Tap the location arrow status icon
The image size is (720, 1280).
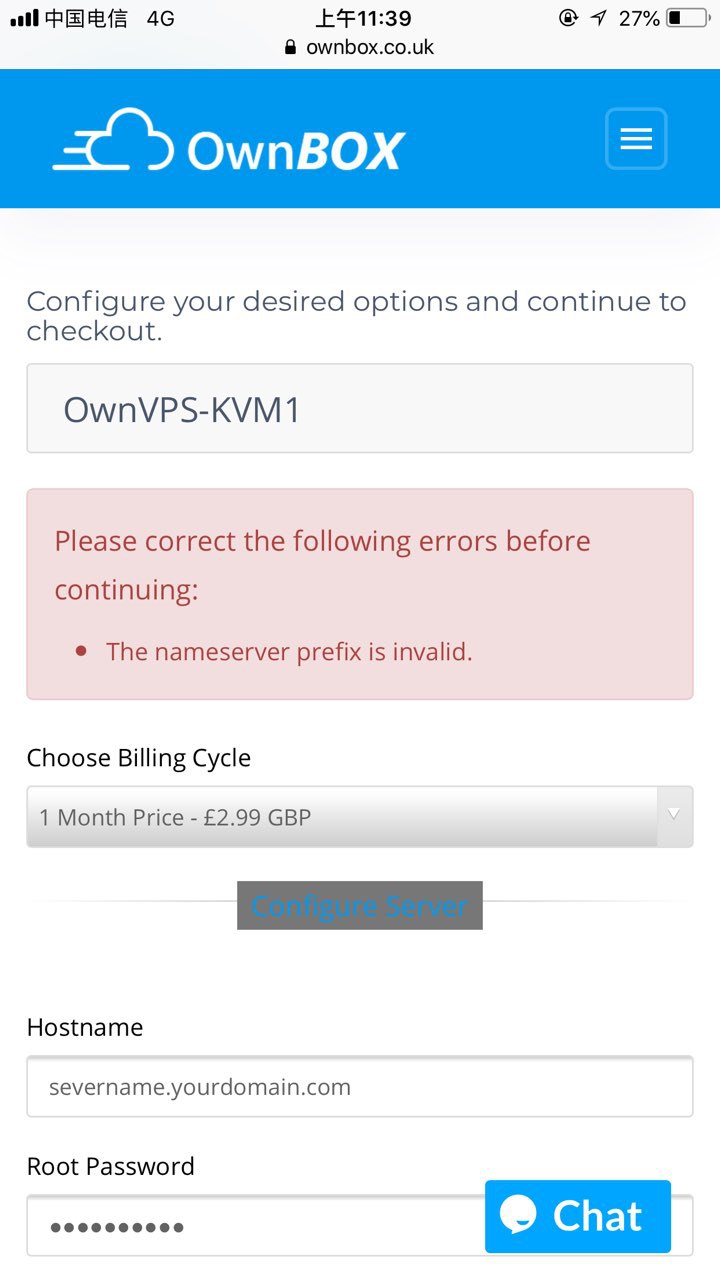[598, 18]
